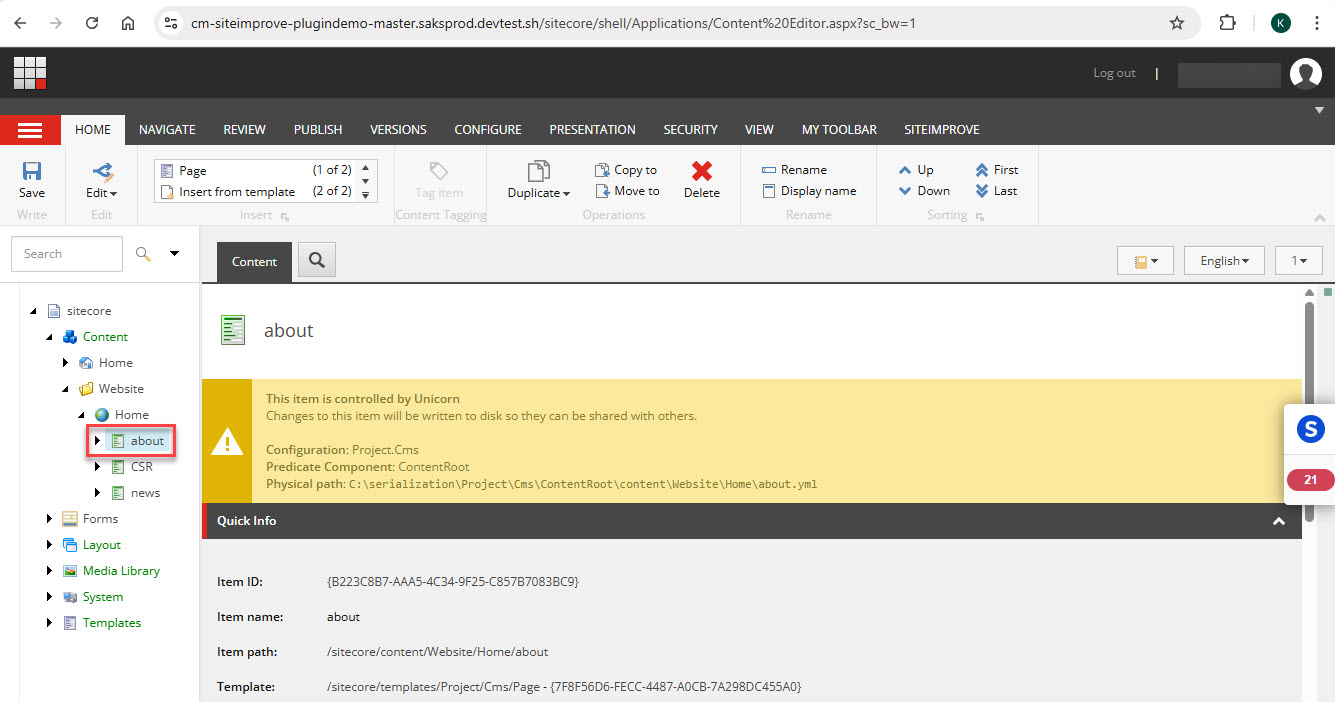Open the Duplicate tool
Image resolution: width=1335 pixels, height=702 pixels.
[x=538, y=182]
